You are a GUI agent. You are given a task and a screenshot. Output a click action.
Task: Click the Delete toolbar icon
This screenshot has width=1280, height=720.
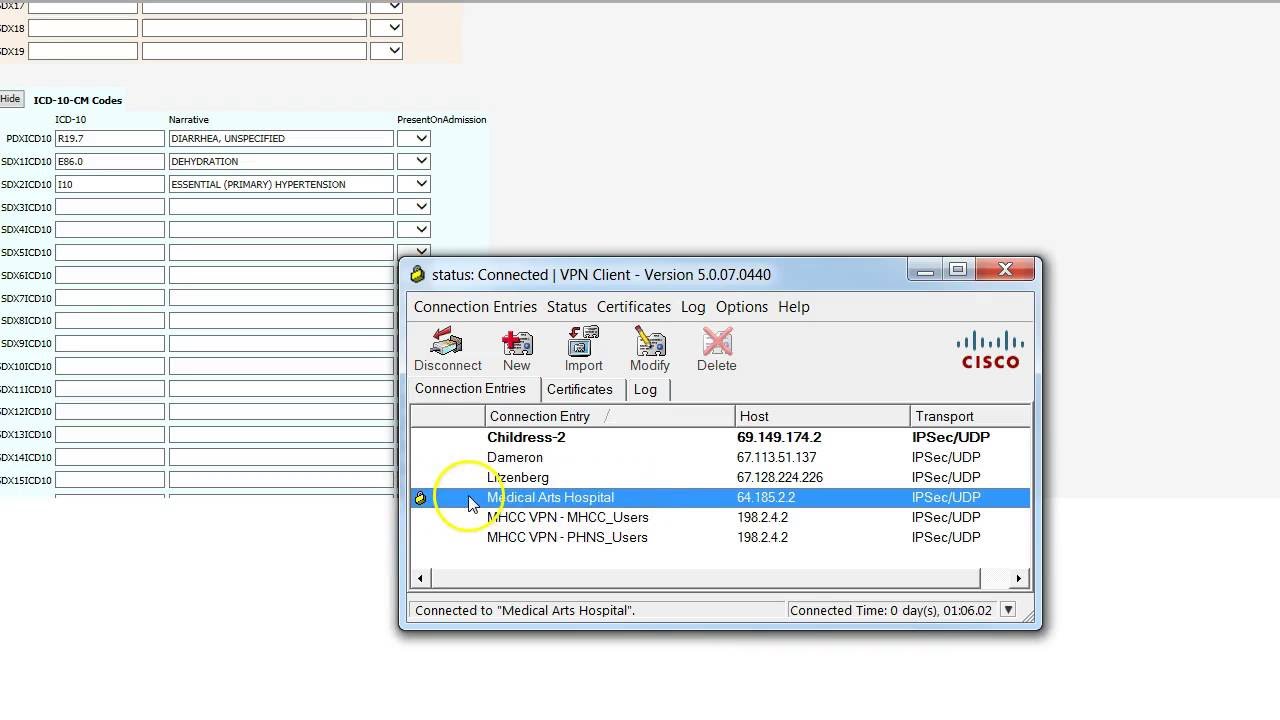[x=717, y=342]
